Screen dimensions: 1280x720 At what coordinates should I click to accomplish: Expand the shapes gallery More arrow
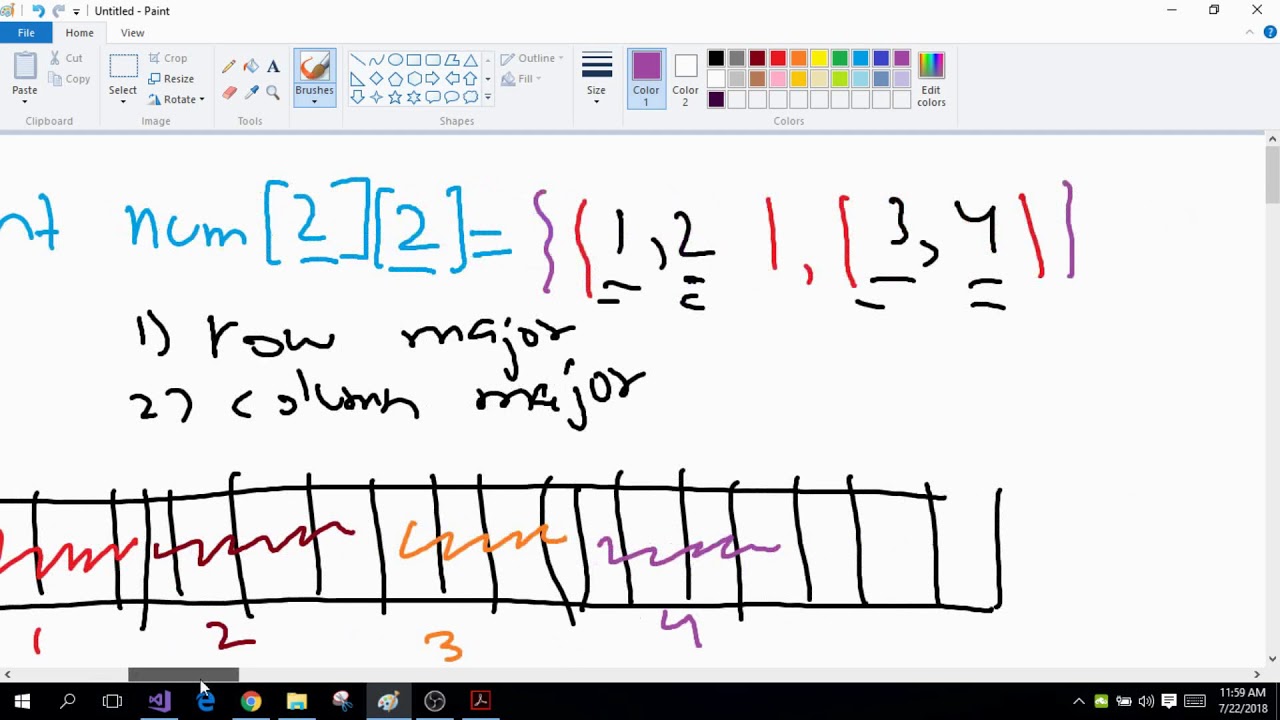[488, 97]
